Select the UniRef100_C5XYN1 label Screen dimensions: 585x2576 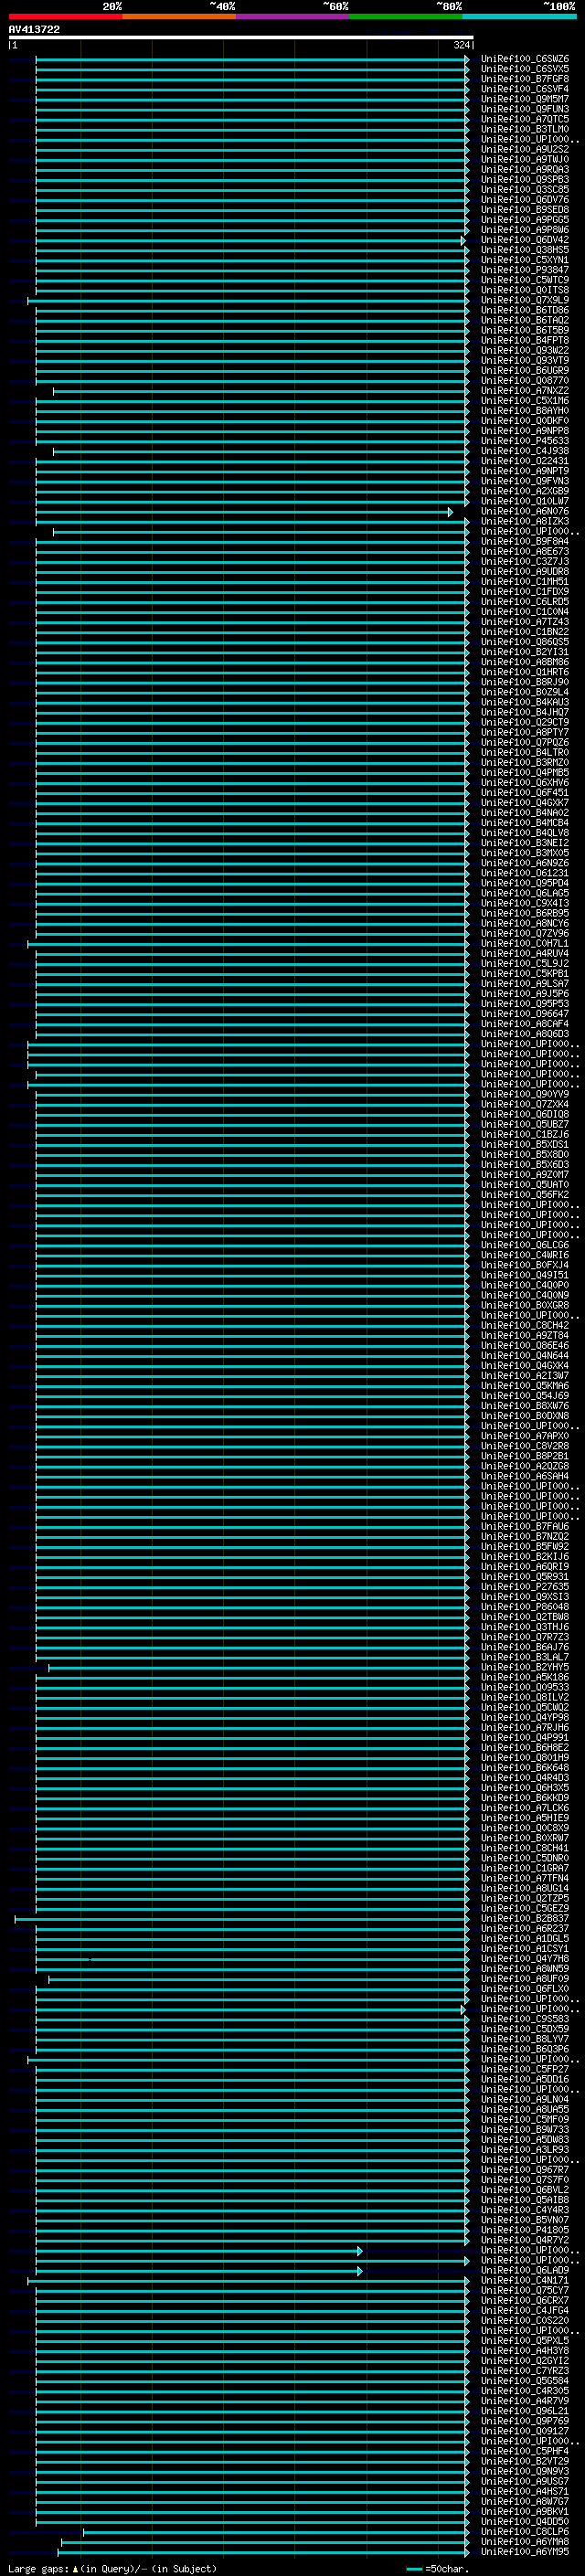pyautogui.click(x=525, y=260)
